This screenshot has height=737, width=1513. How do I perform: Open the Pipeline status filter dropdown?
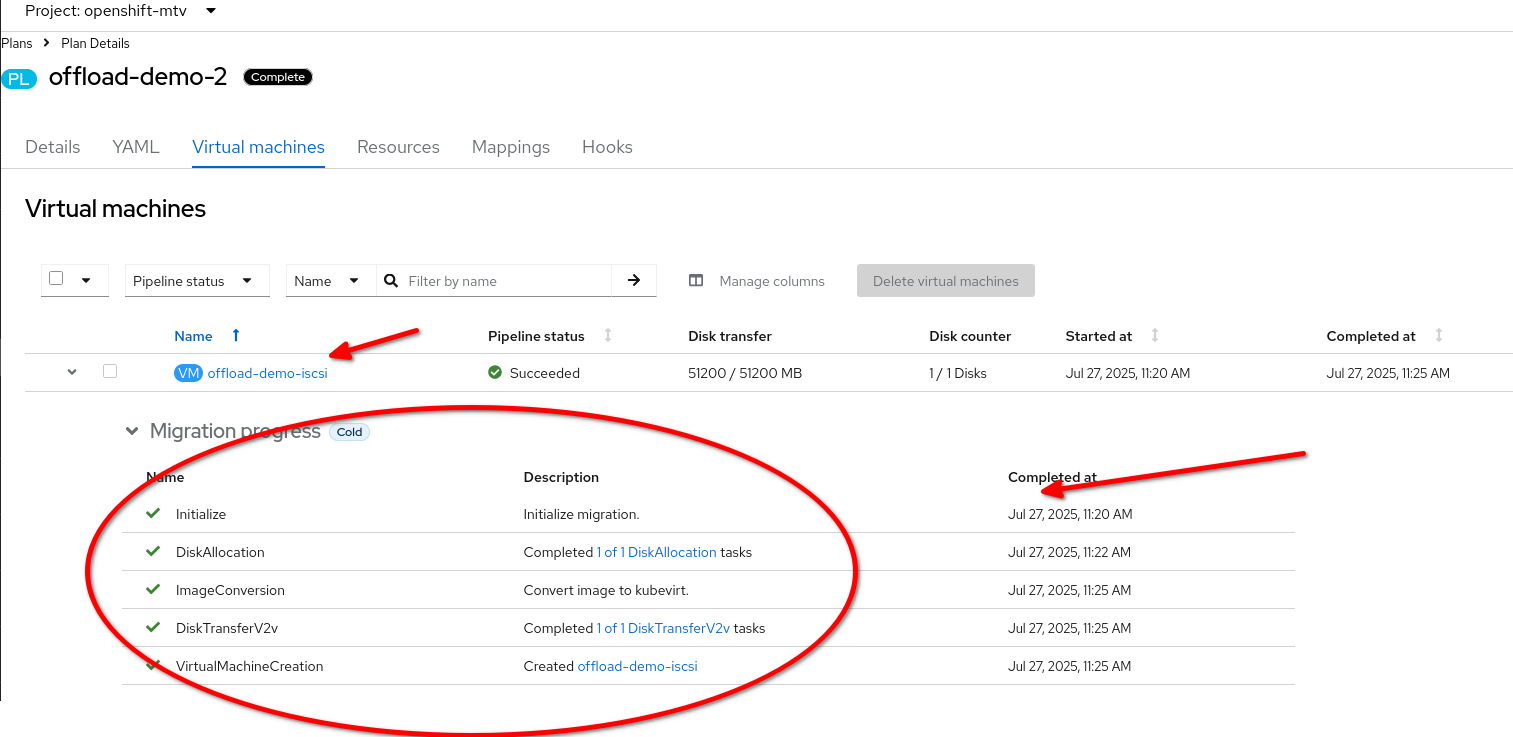[197, 281]
